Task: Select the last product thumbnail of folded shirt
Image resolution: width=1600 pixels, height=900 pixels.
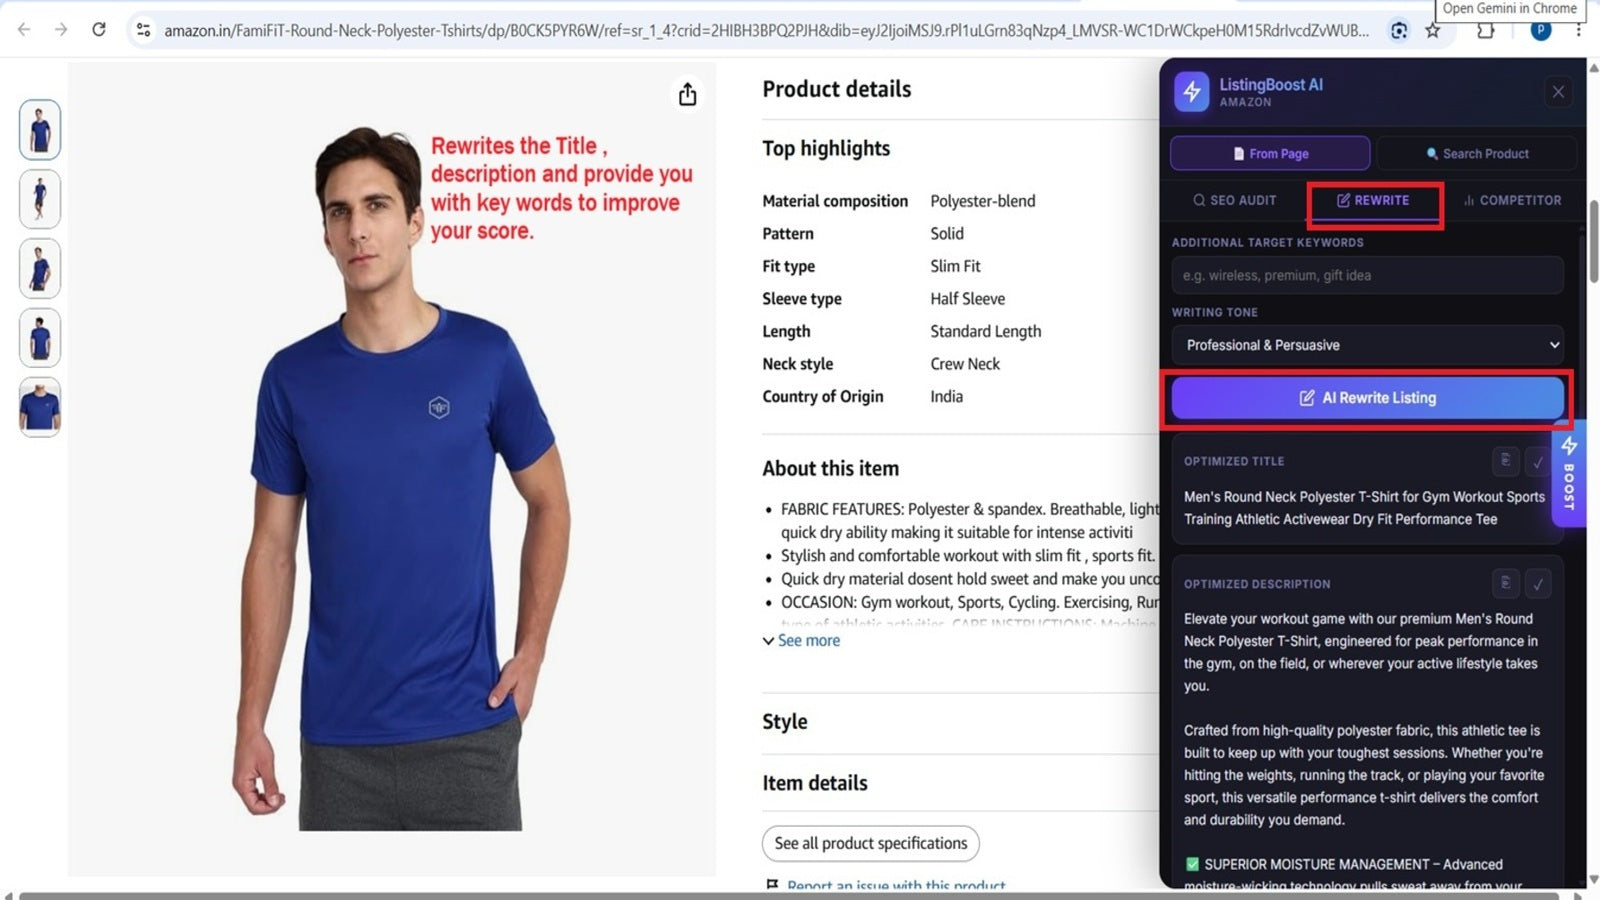Action: pyautogui.click(x=40, y=407)
